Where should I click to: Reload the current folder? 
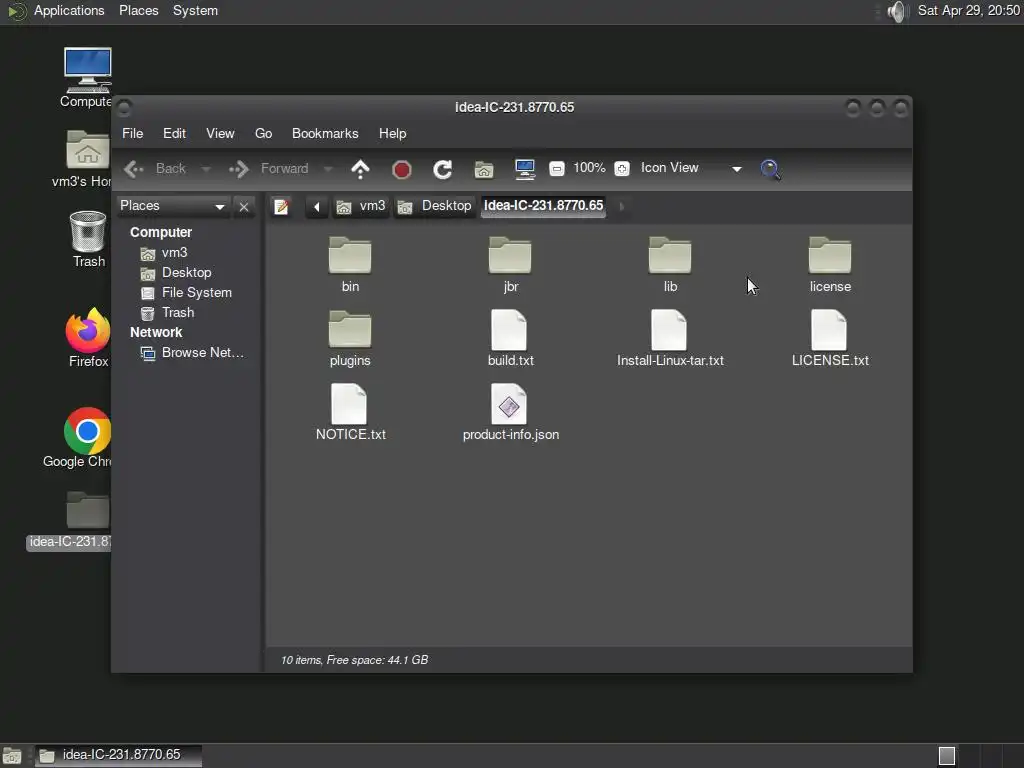pyautogui.click(x=442, y=170)
